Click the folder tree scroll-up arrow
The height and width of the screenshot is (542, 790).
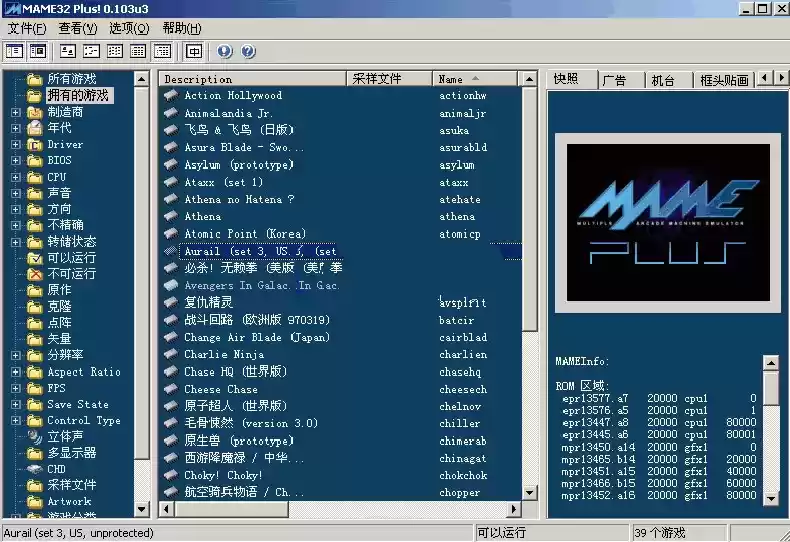142,79
